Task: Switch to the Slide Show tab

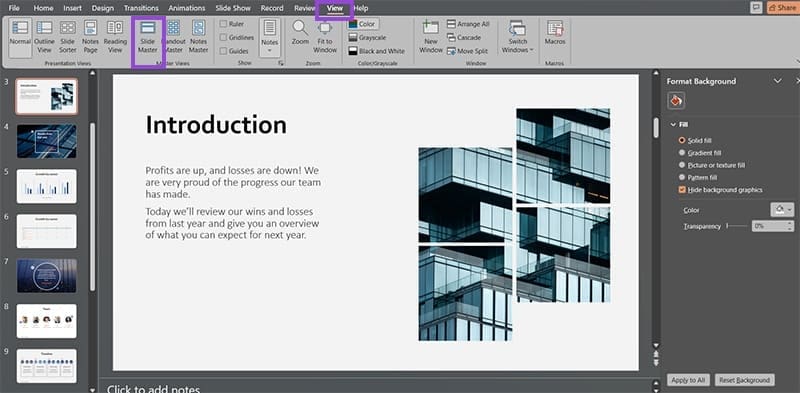Action: click(x=233, y=8)
